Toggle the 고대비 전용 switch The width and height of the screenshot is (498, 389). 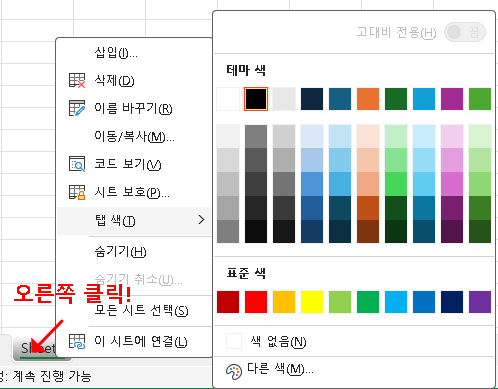point(465,32)
